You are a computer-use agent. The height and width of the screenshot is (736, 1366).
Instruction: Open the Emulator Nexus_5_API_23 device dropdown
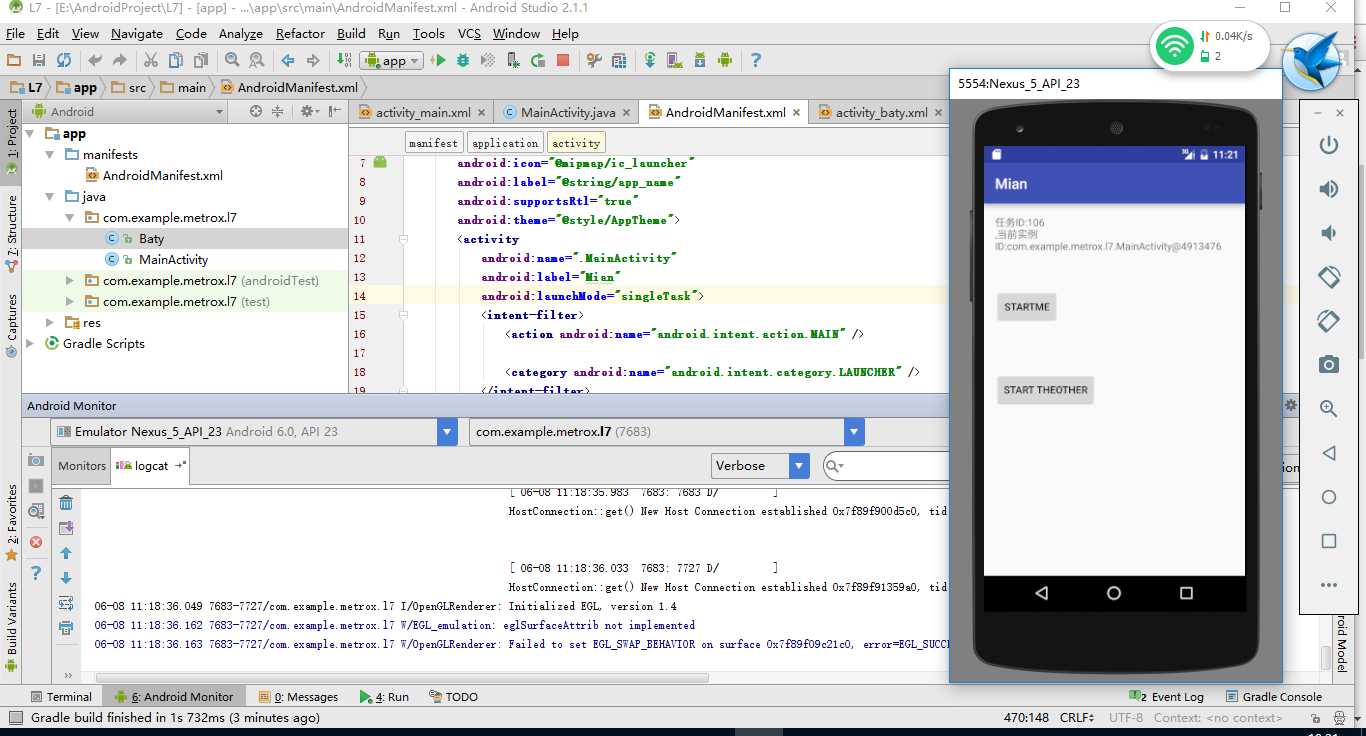[447, 432]
